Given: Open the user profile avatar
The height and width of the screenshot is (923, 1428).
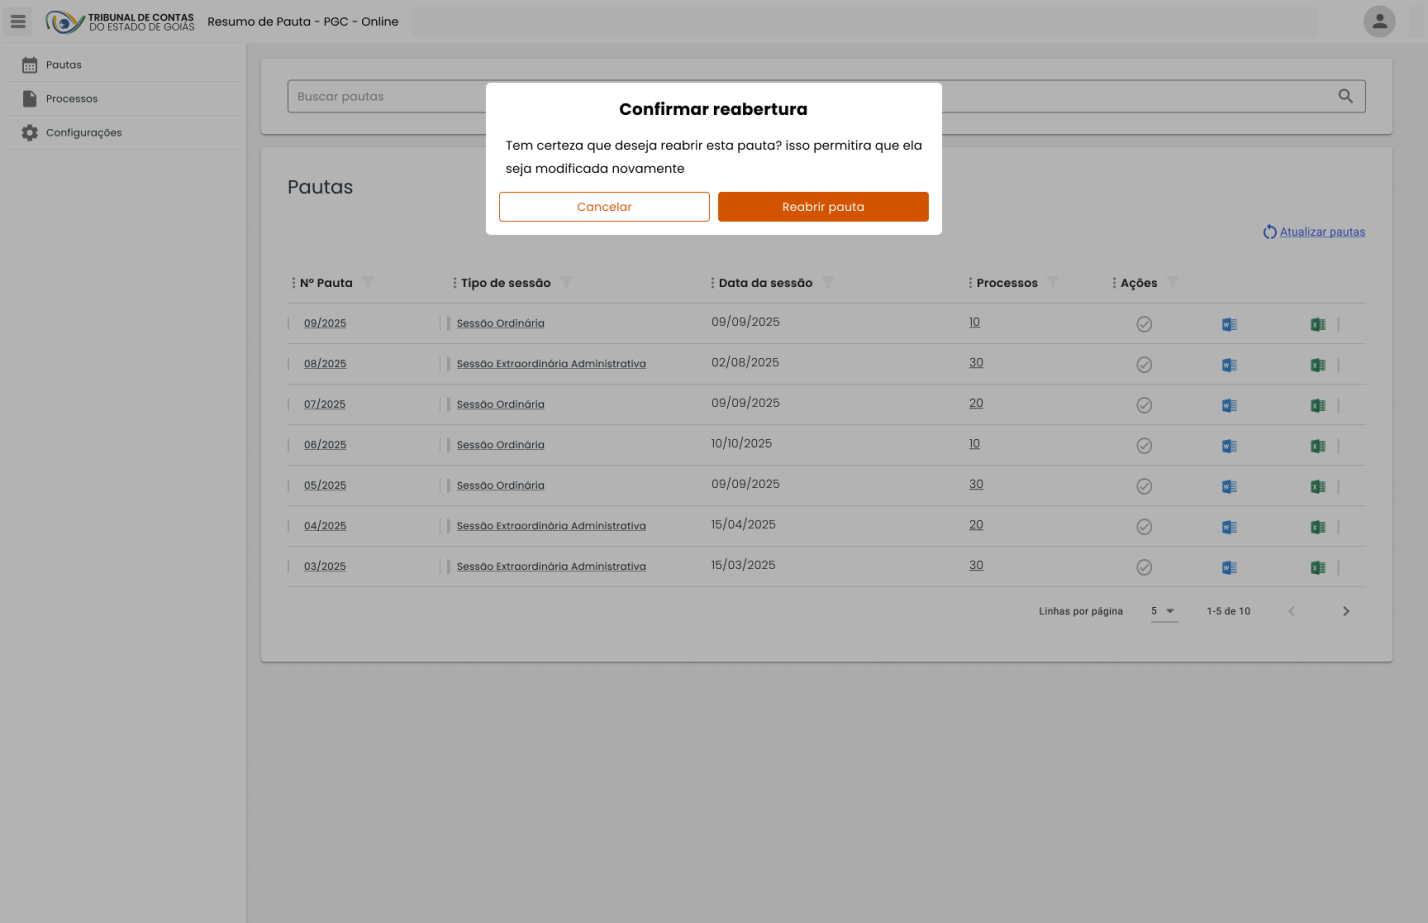Looking at the screenshot, I should (1379, 21).
